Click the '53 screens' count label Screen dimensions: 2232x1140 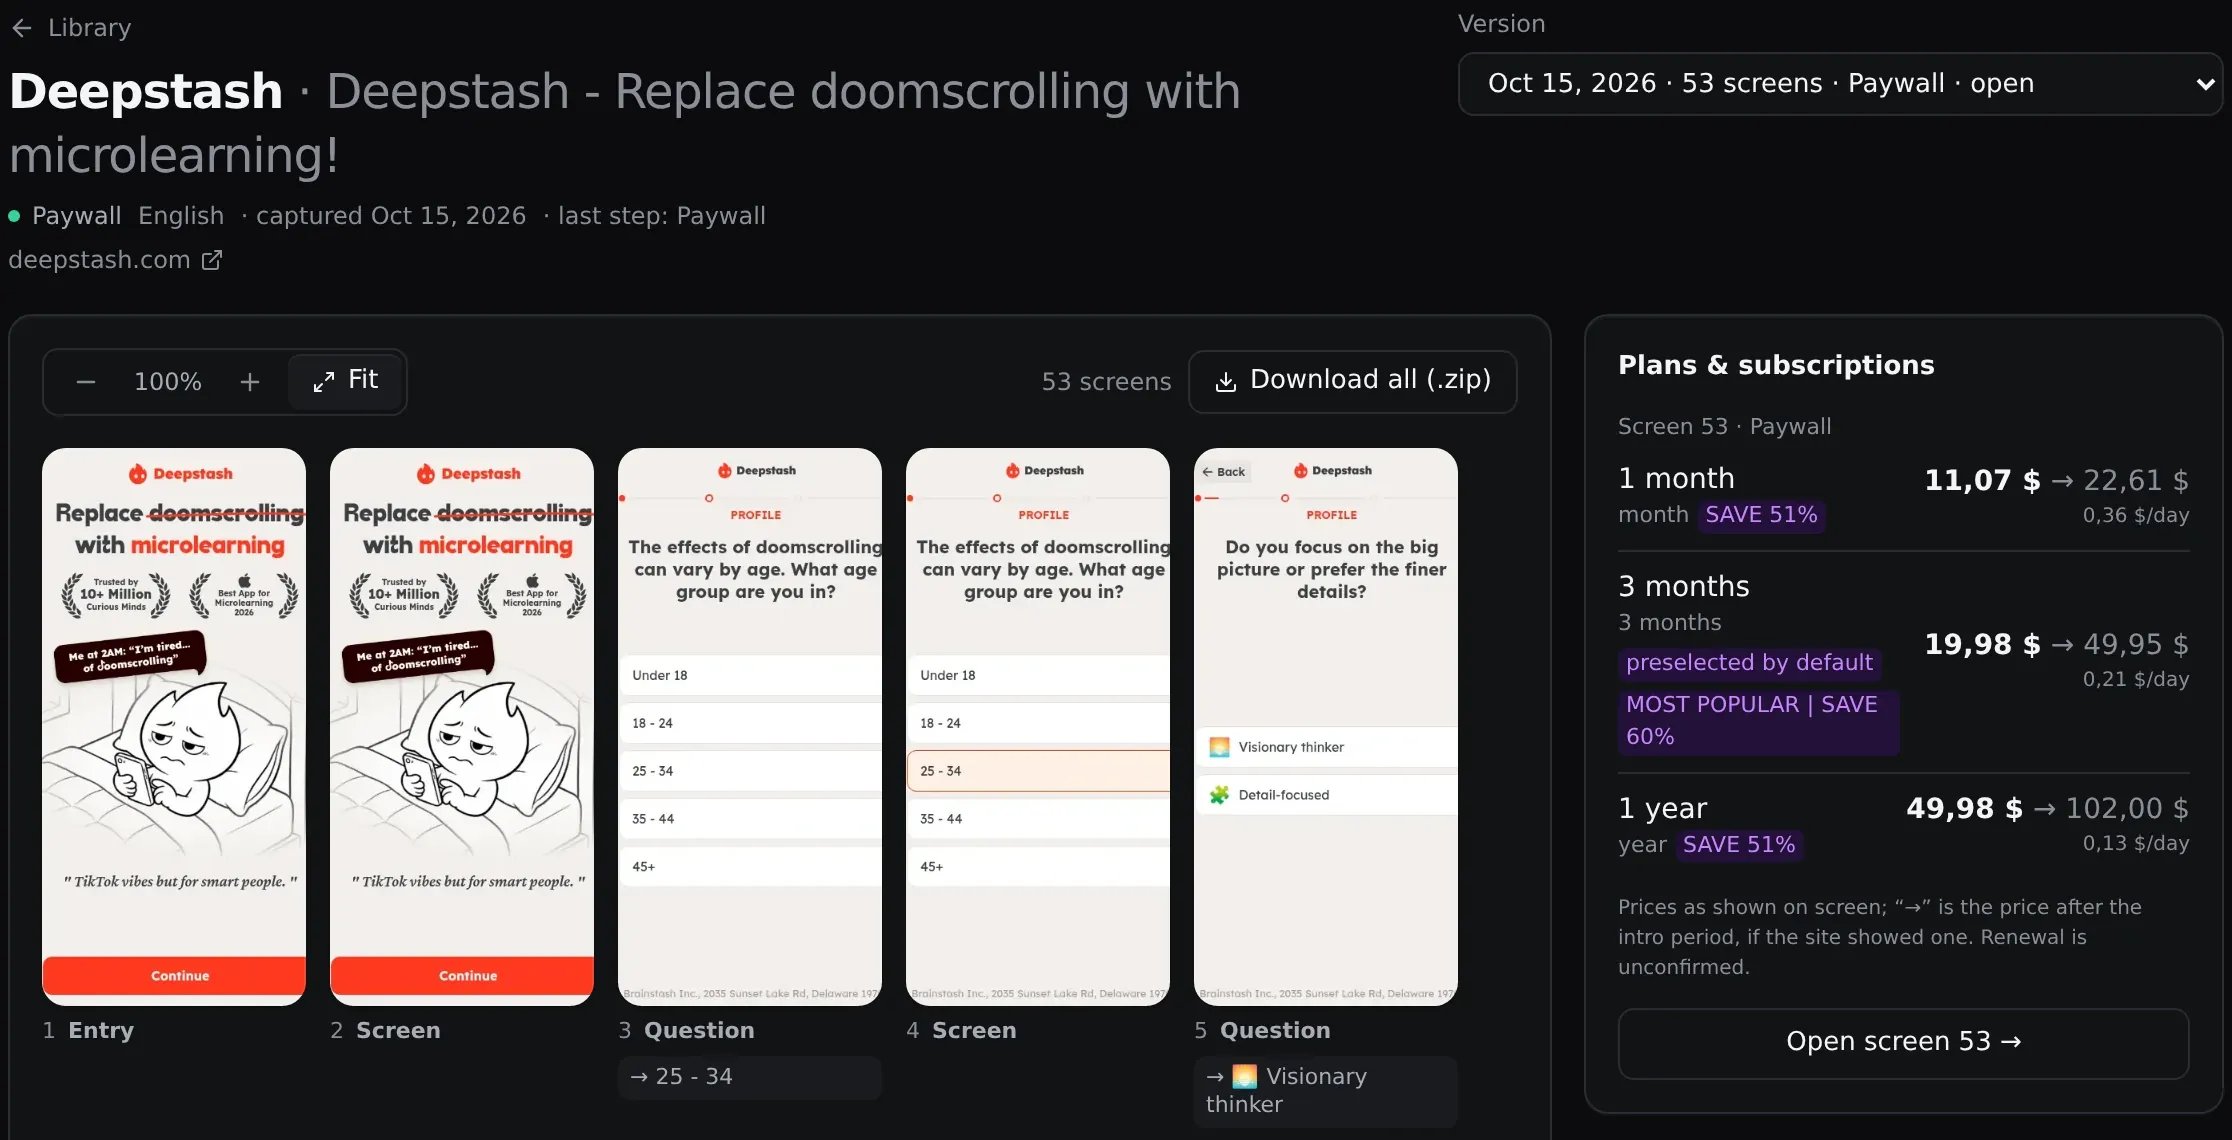(x=1106, y=382)
